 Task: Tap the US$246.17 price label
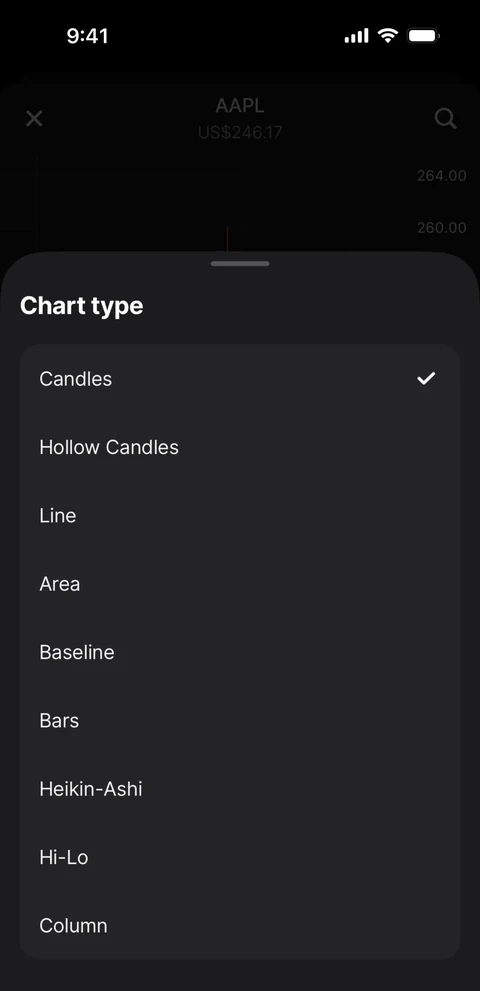click(240, 133)
